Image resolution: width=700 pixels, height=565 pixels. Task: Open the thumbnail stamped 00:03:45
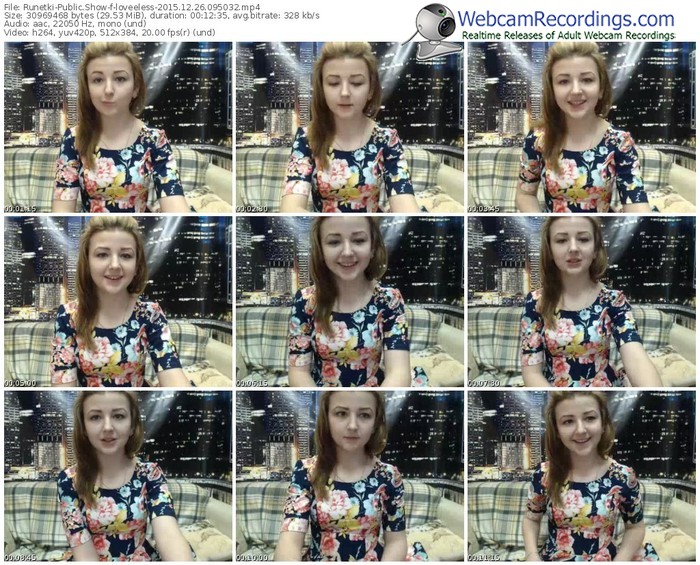580,127
